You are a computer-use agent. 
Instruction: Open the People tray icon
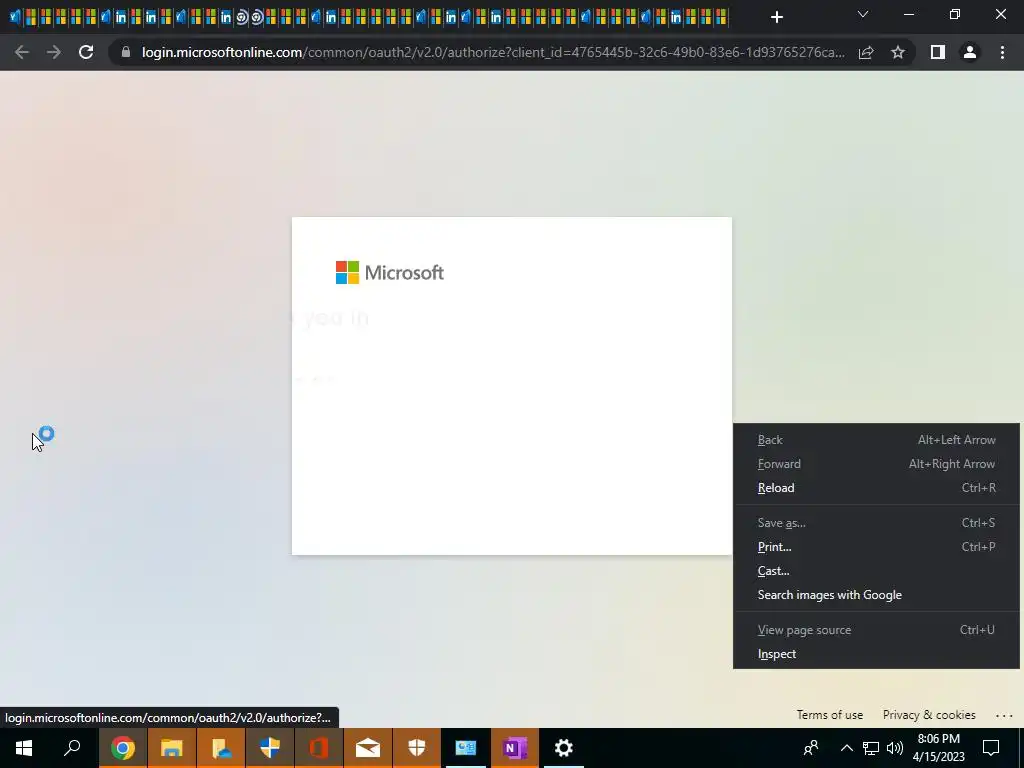[811, 748]
